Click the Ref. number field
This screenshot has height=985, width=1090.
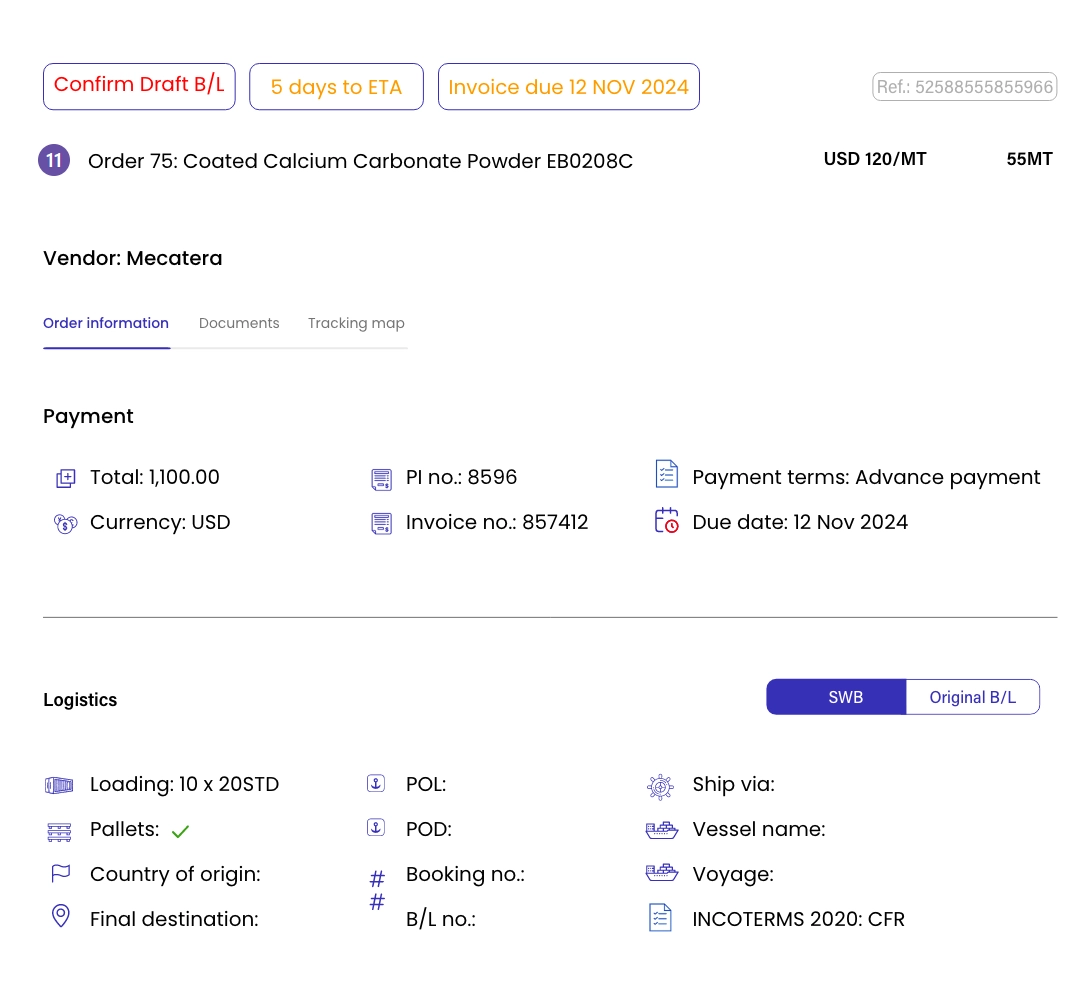[x=964, y=87]
